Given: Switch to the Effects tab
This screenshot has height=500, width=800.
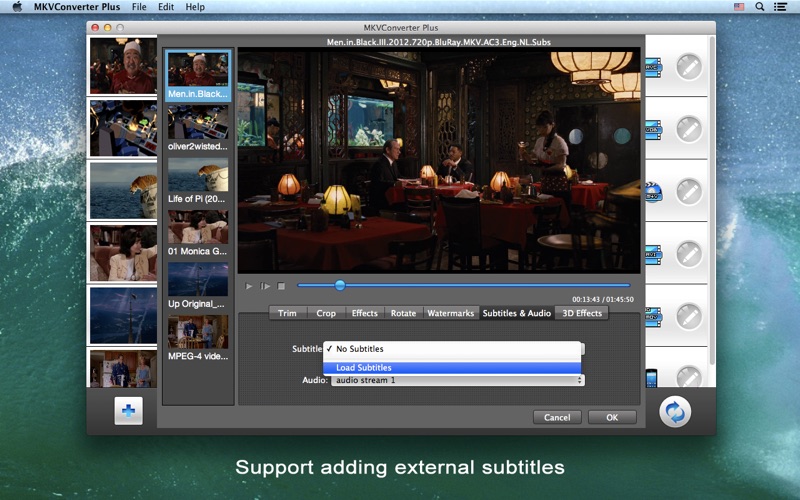Looking at the screenshot, I should (x=365, y=313).
